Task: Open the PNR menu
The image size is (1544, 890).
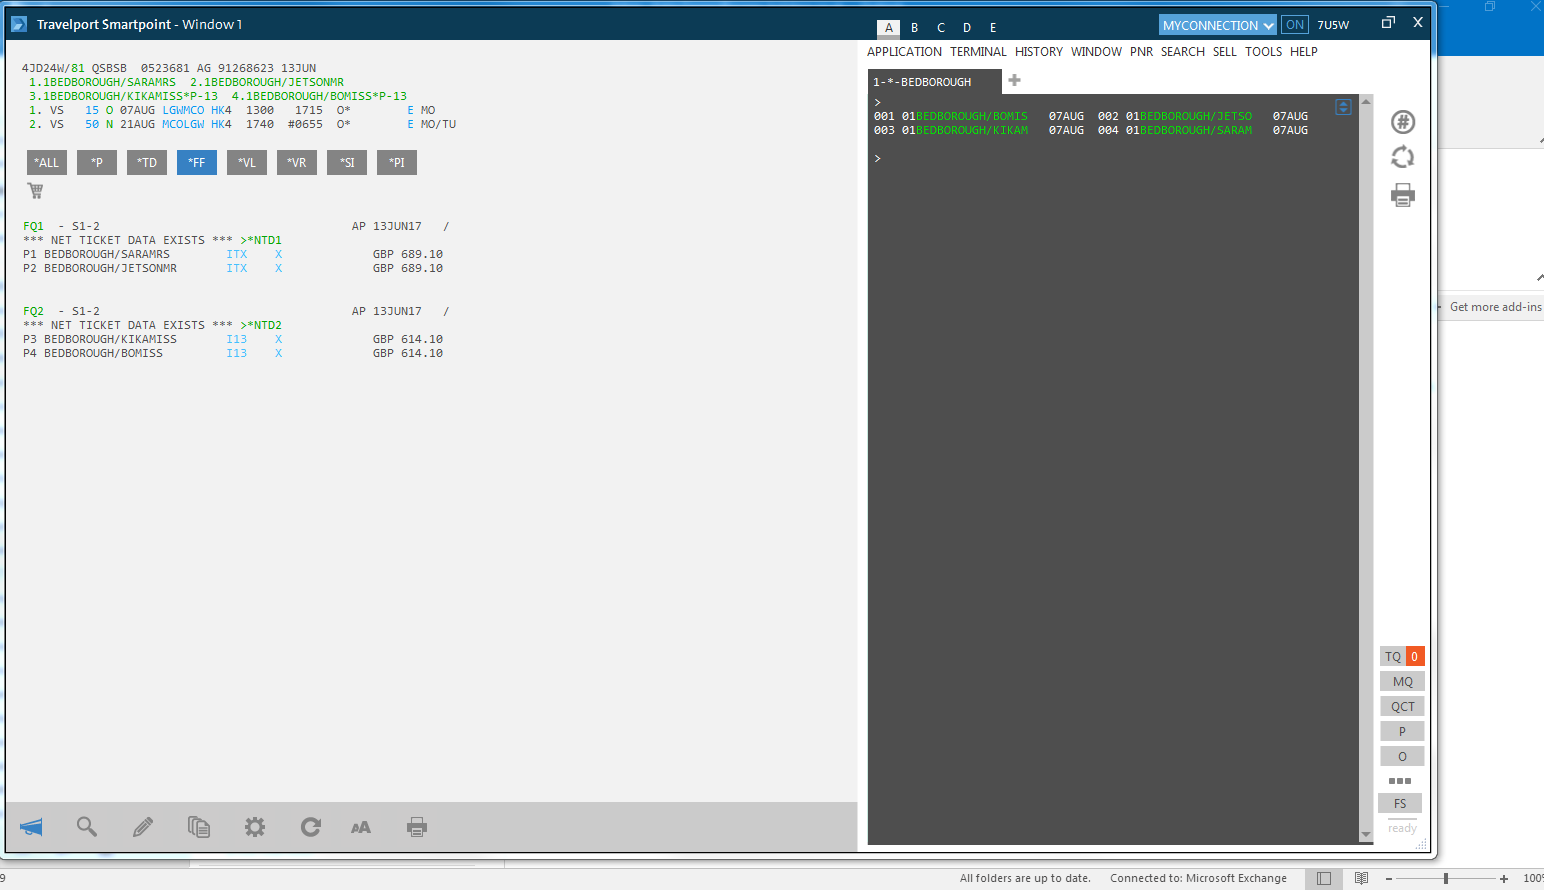Action: click(x=1141, y=52)
